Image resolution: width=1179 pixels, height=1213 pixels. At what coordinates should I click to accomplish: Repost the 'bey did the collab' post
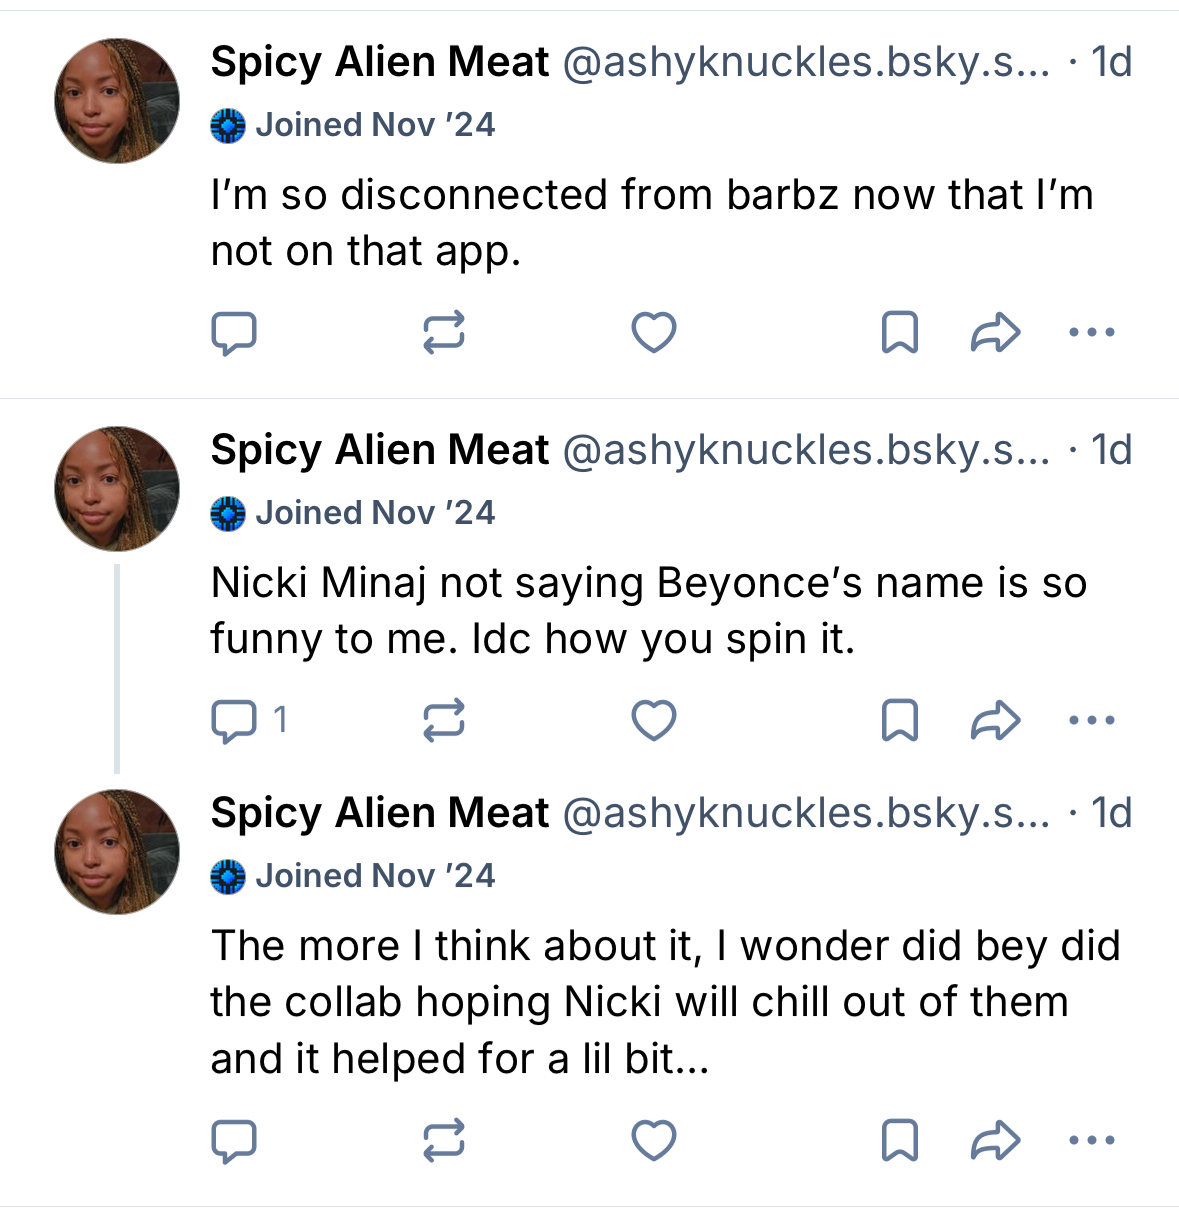443,1141
